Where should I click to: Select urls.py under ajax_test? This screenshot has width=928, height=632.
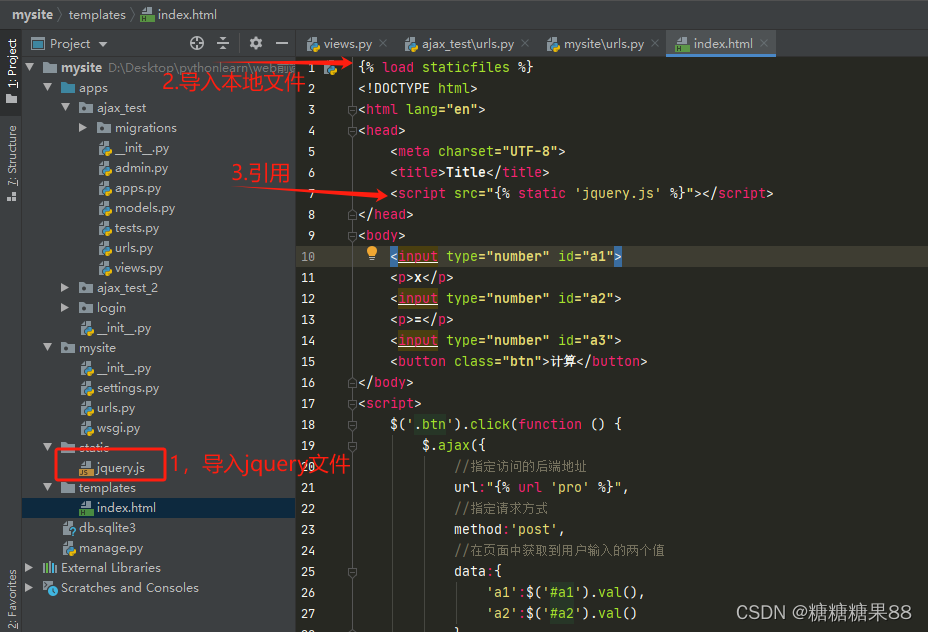(126, 248)
